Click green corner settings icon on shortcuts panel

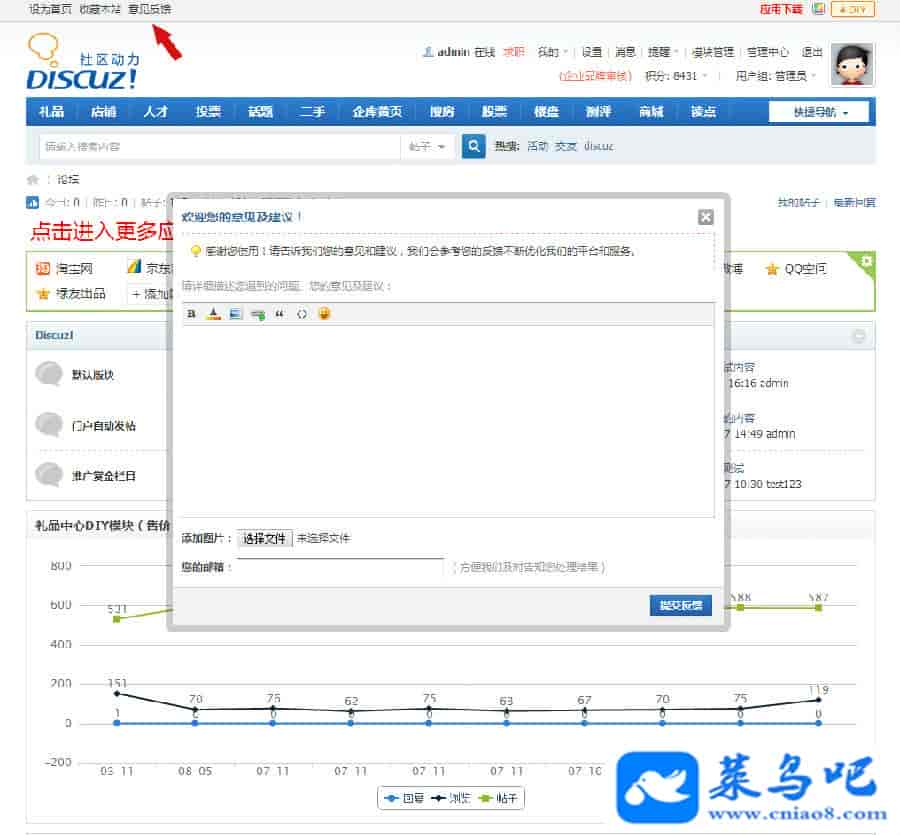pyautogui.click(x=866, y=262)
